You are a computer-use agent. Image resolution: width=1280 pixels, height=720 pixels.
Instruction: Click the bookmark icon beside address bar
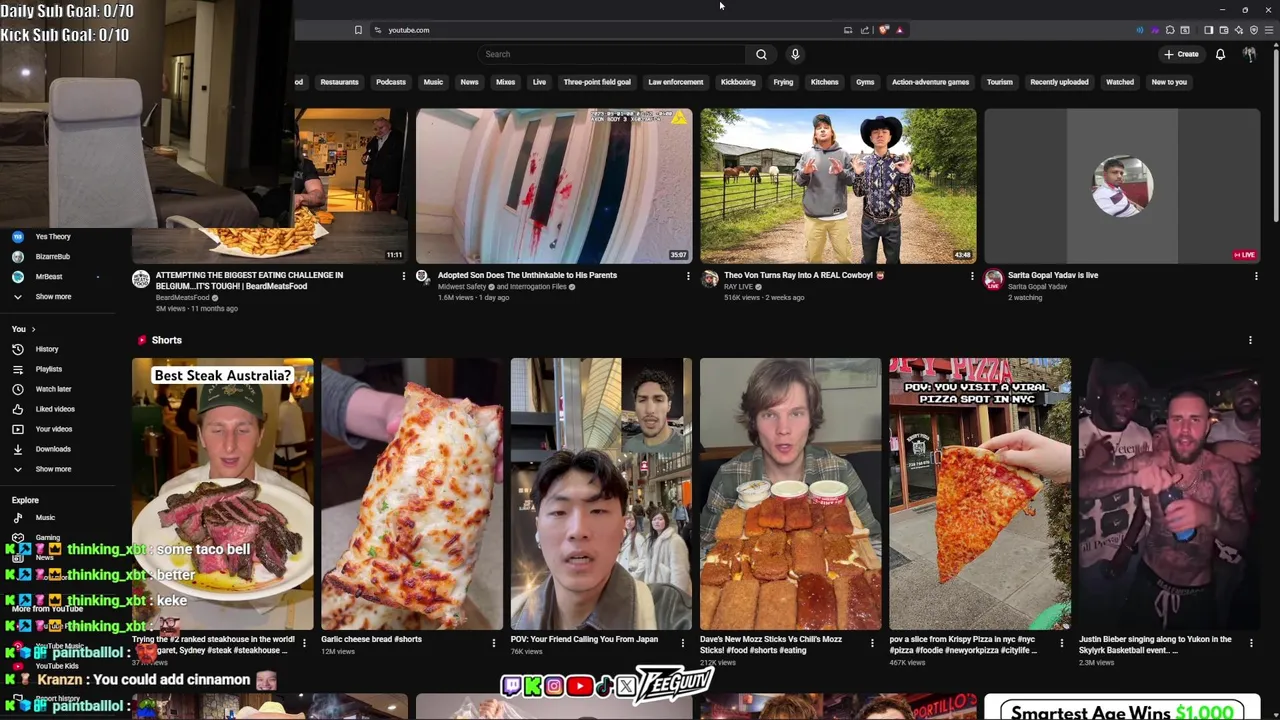pyautogui.click(x=358, y=30)
